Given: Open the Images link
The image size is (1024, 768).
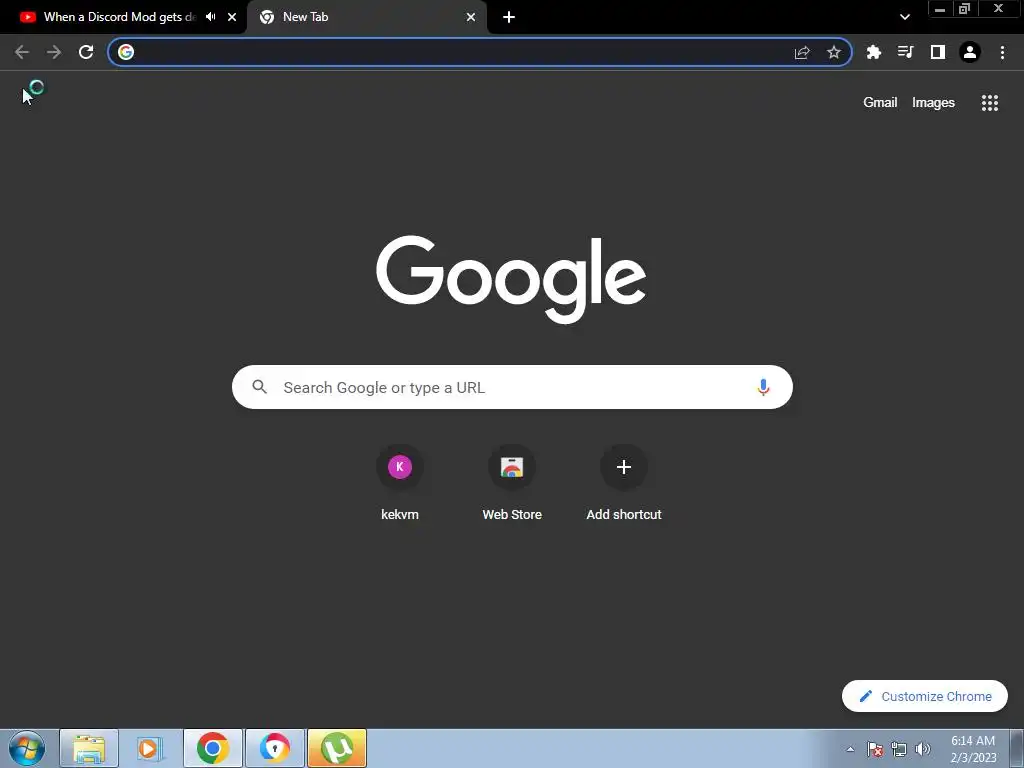Looking at the screenshot, I should click(x=933, y=103).
